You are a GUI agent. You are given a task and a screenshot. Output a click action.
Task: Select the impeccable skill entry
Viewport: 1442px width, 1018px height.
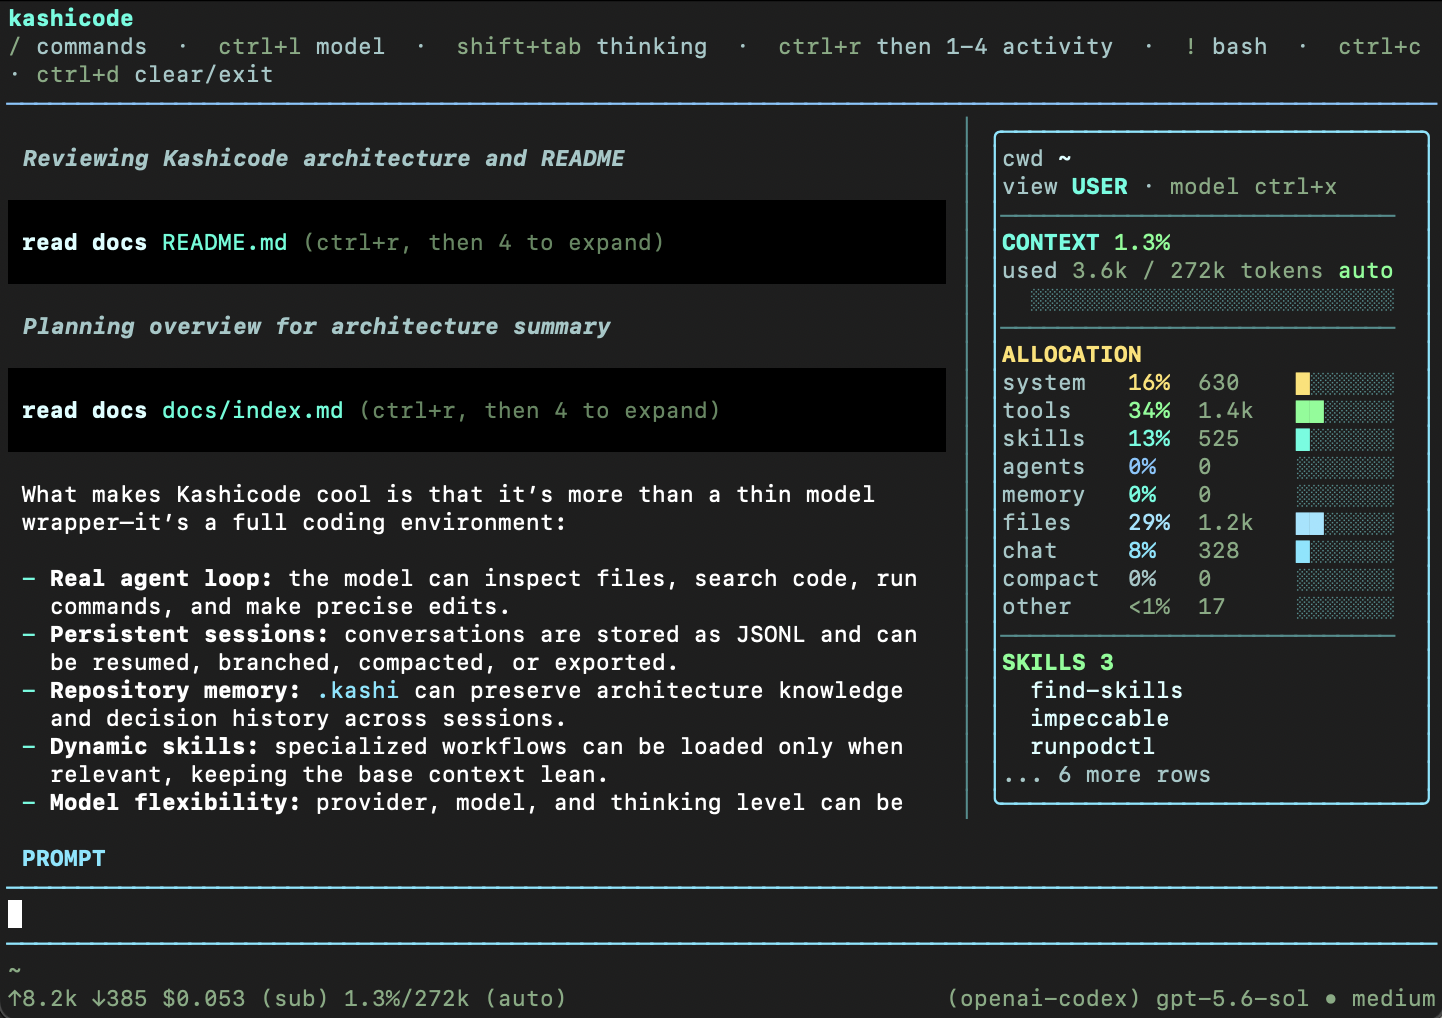pyautogui.click(x=1099, y=718)
